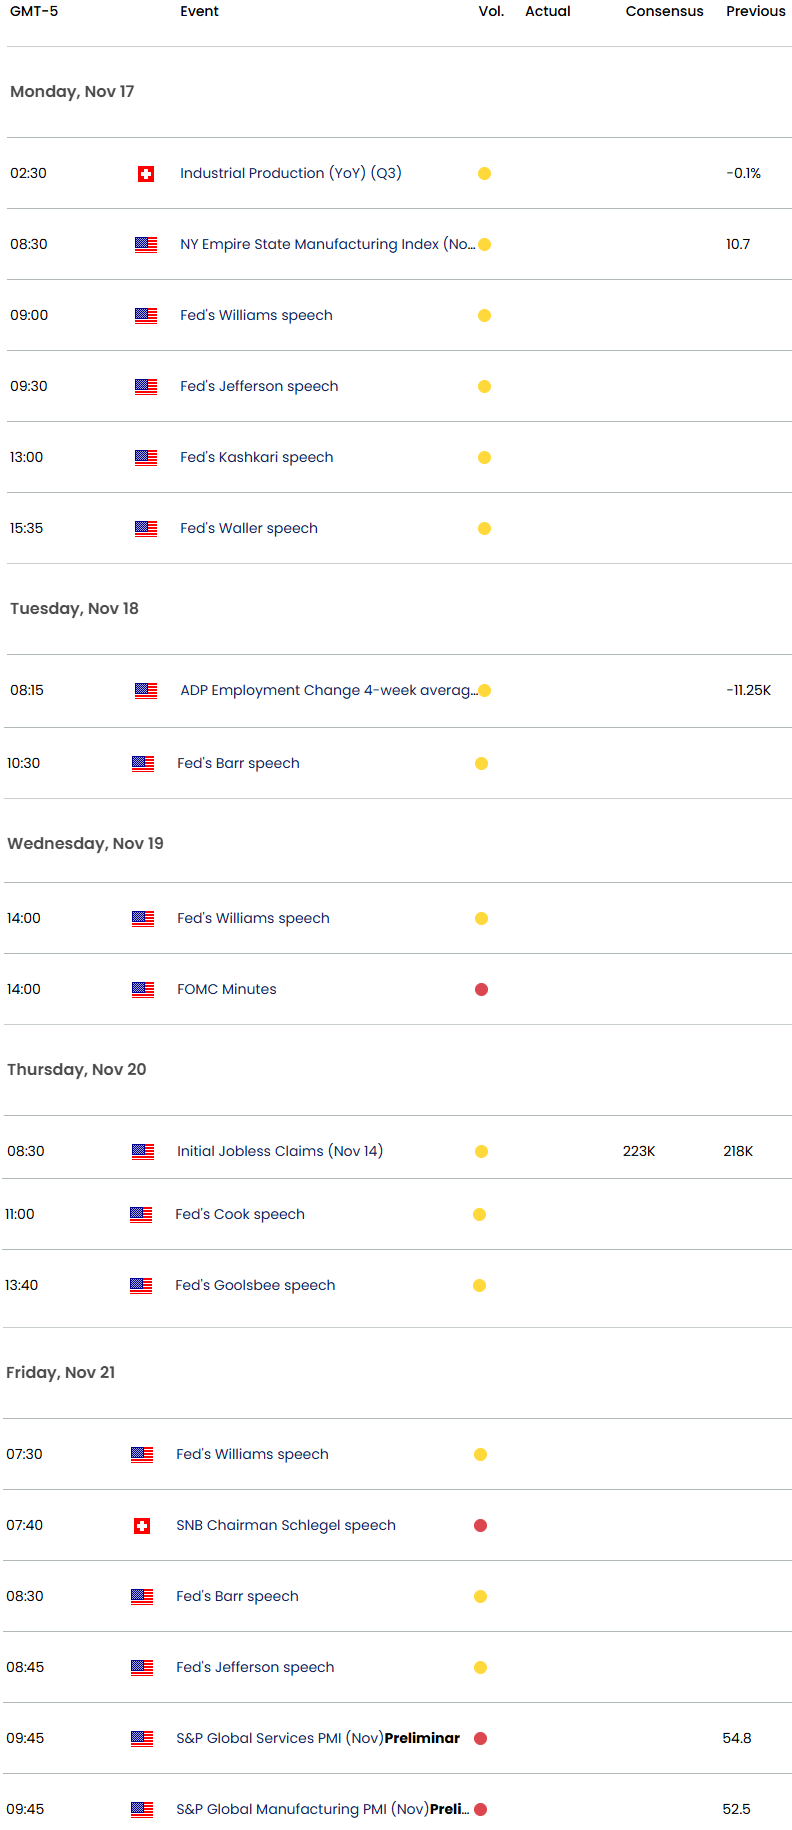Image resolution: width=792 pixels, height=1830 pixels.
Task: Click the red volatility dot for FOMC Minutes
Action: [x=481, y=990]
